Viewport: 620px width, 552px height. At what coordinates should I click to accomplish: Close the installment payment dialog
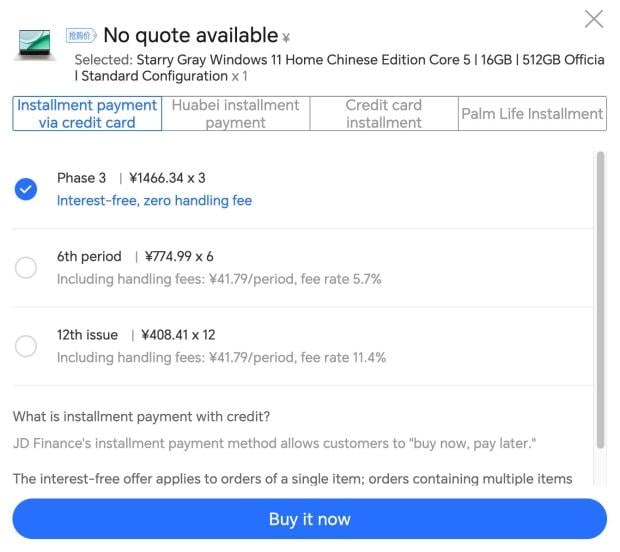pyautogui.click(x=594, y=19)
